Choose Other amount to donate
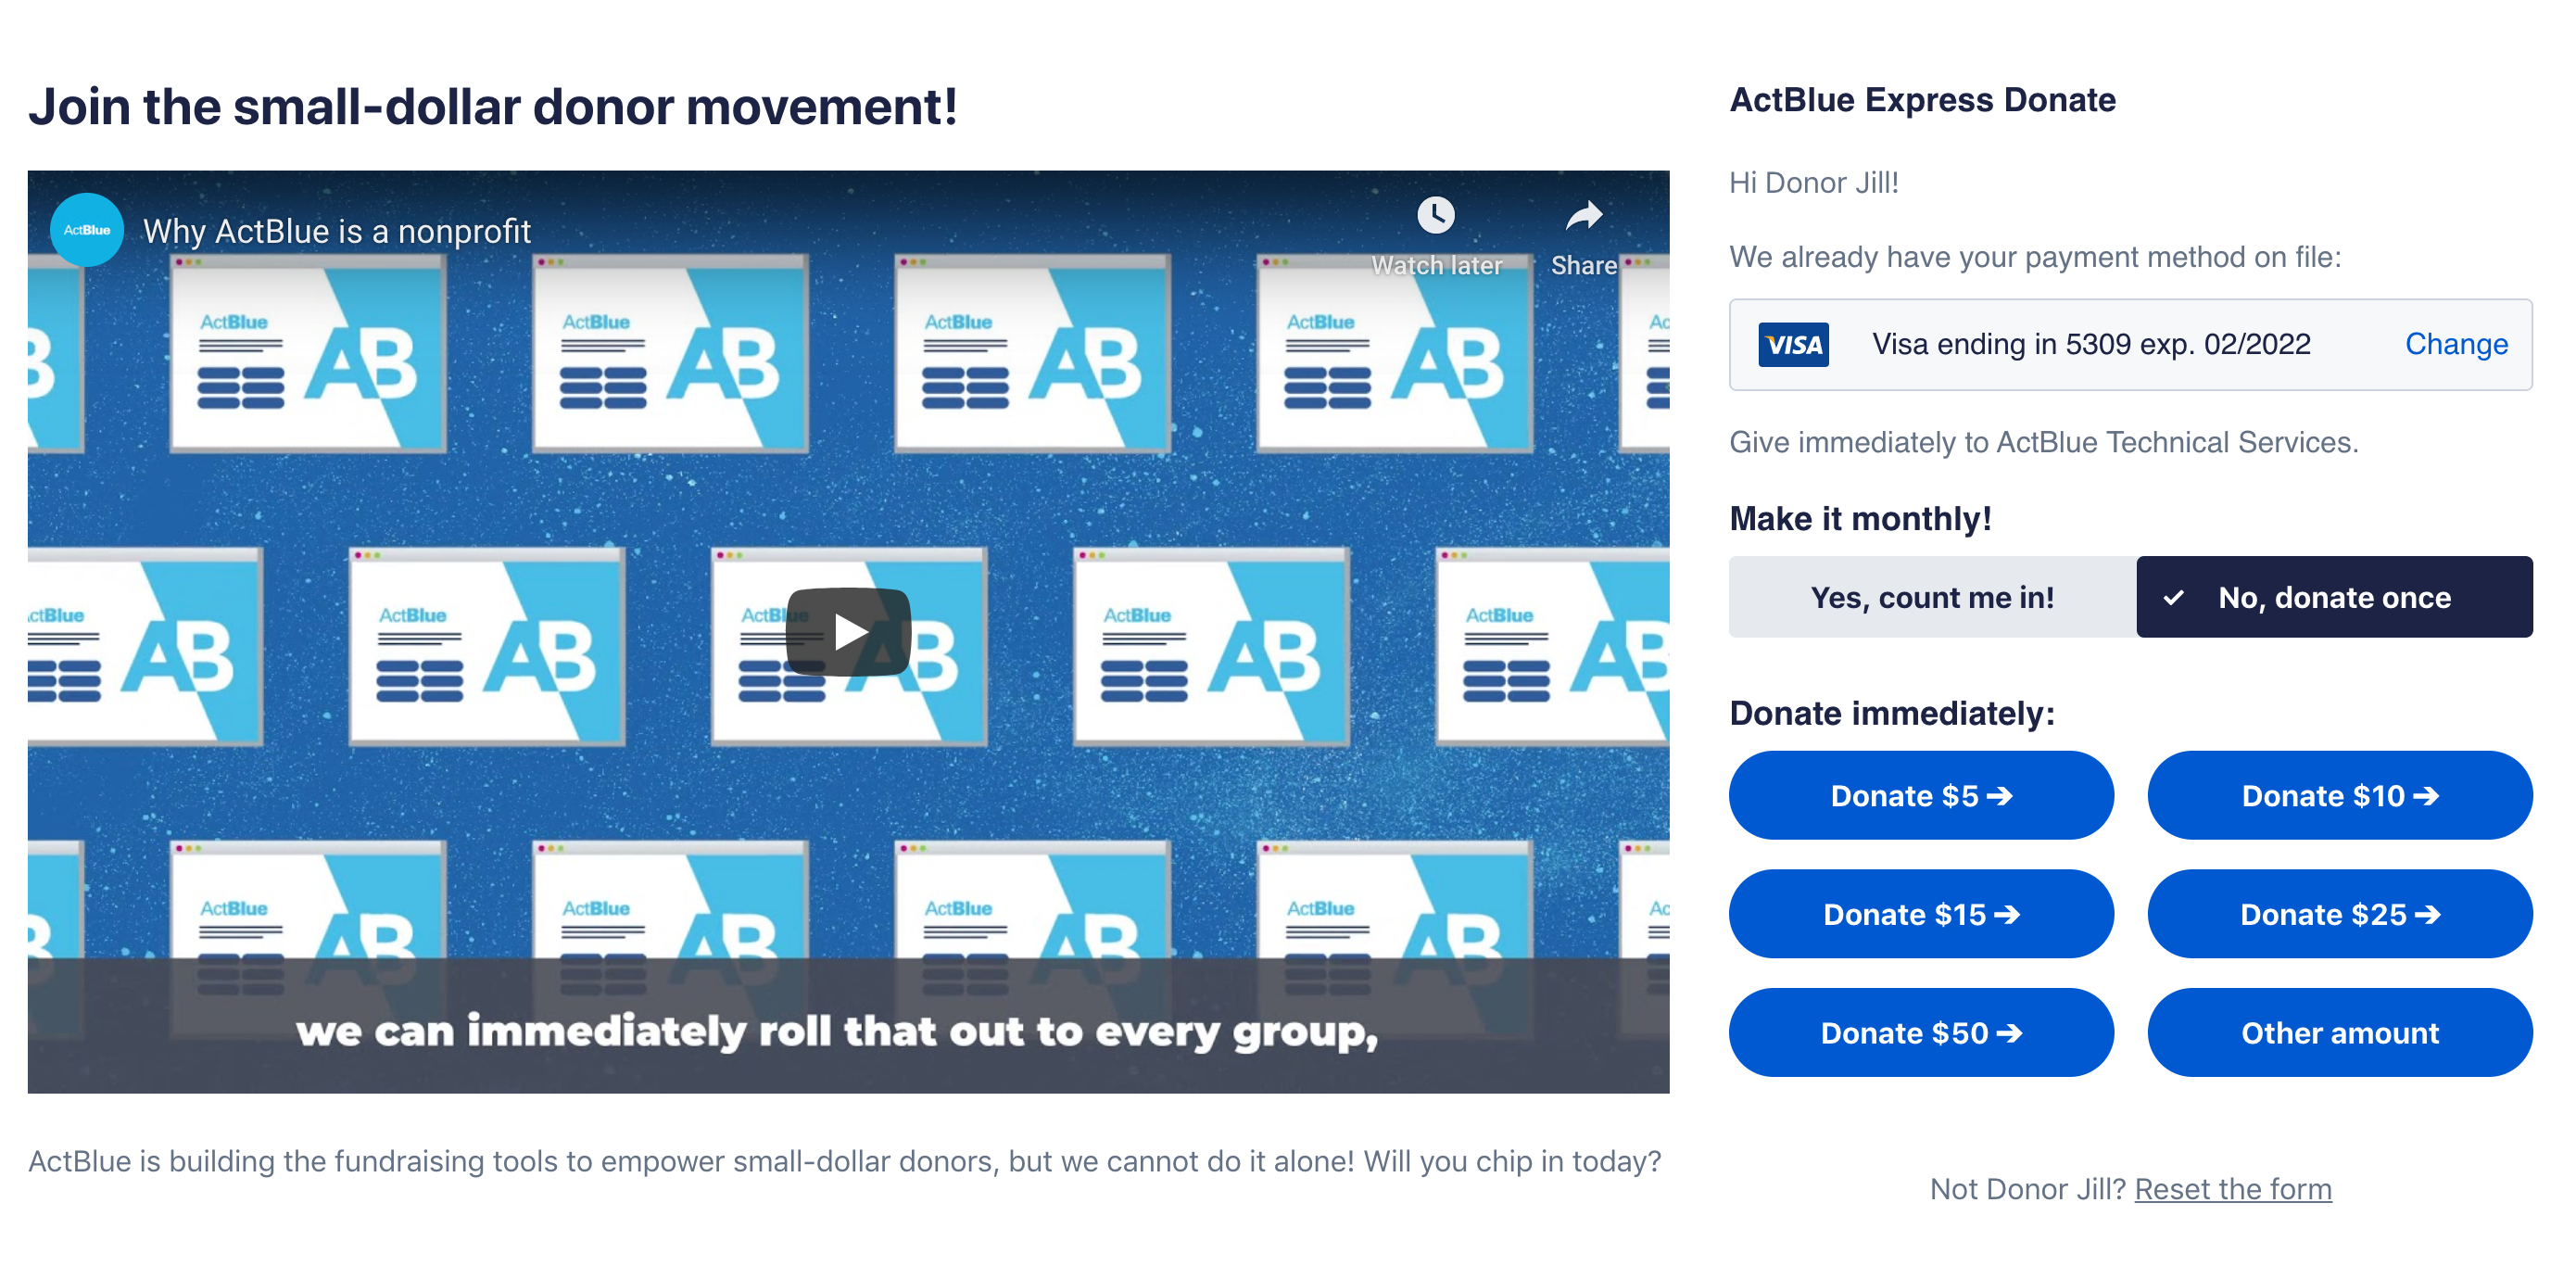2576x1266 pixels. pos(2339,1032)
